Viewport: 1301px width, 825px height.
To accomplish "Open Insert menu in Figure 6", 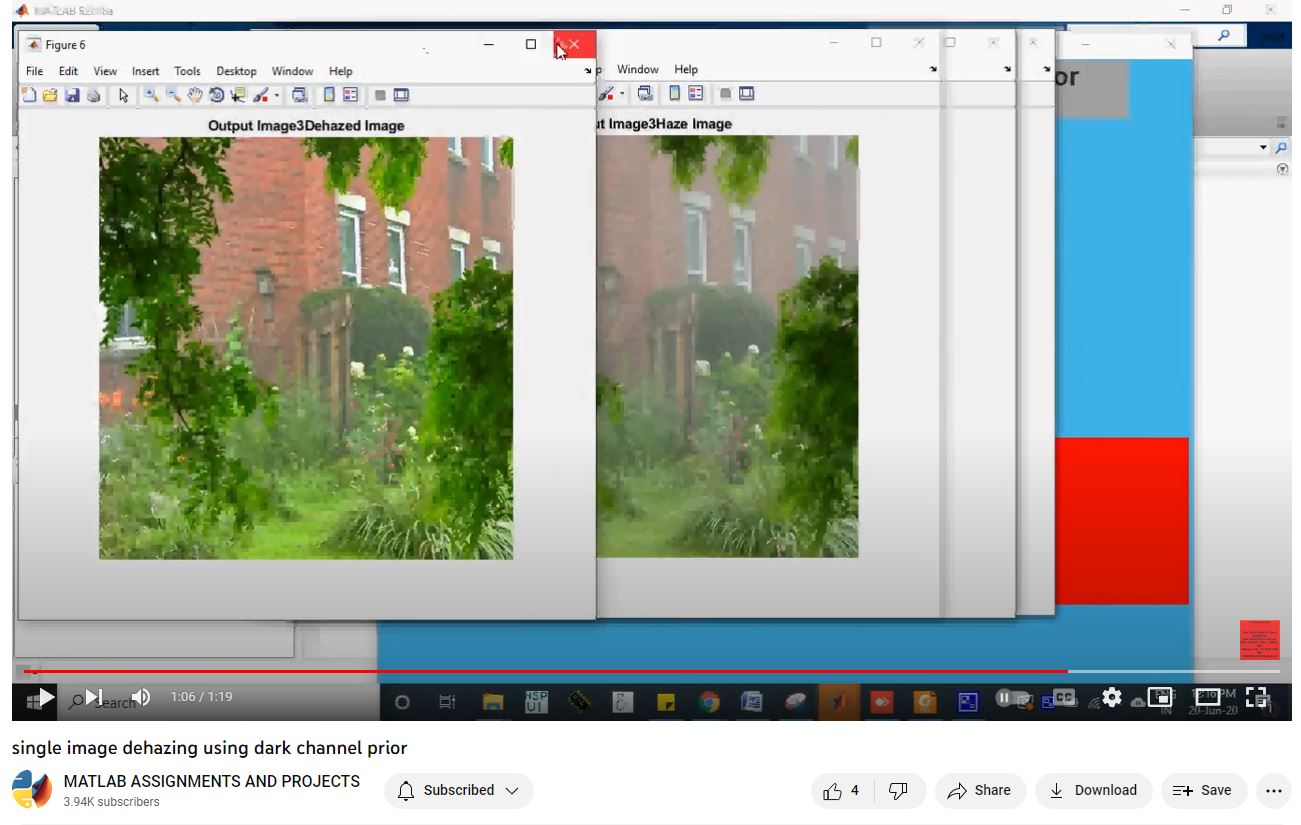I will click(145, 71).
